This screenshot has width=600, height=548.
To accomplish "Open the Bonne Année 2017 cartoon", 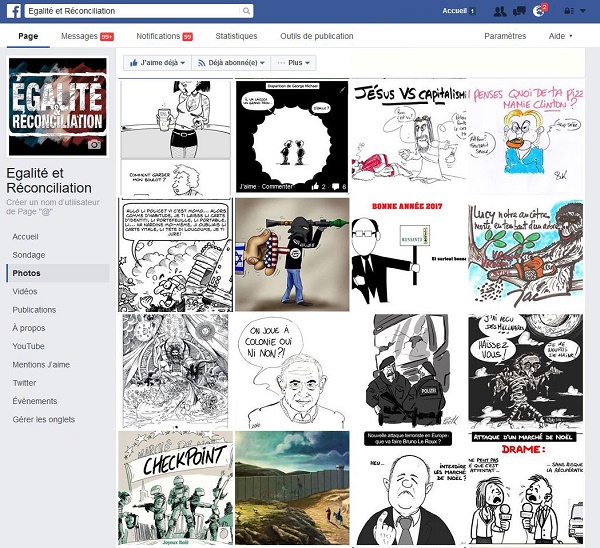I will [x=409, y=255].
